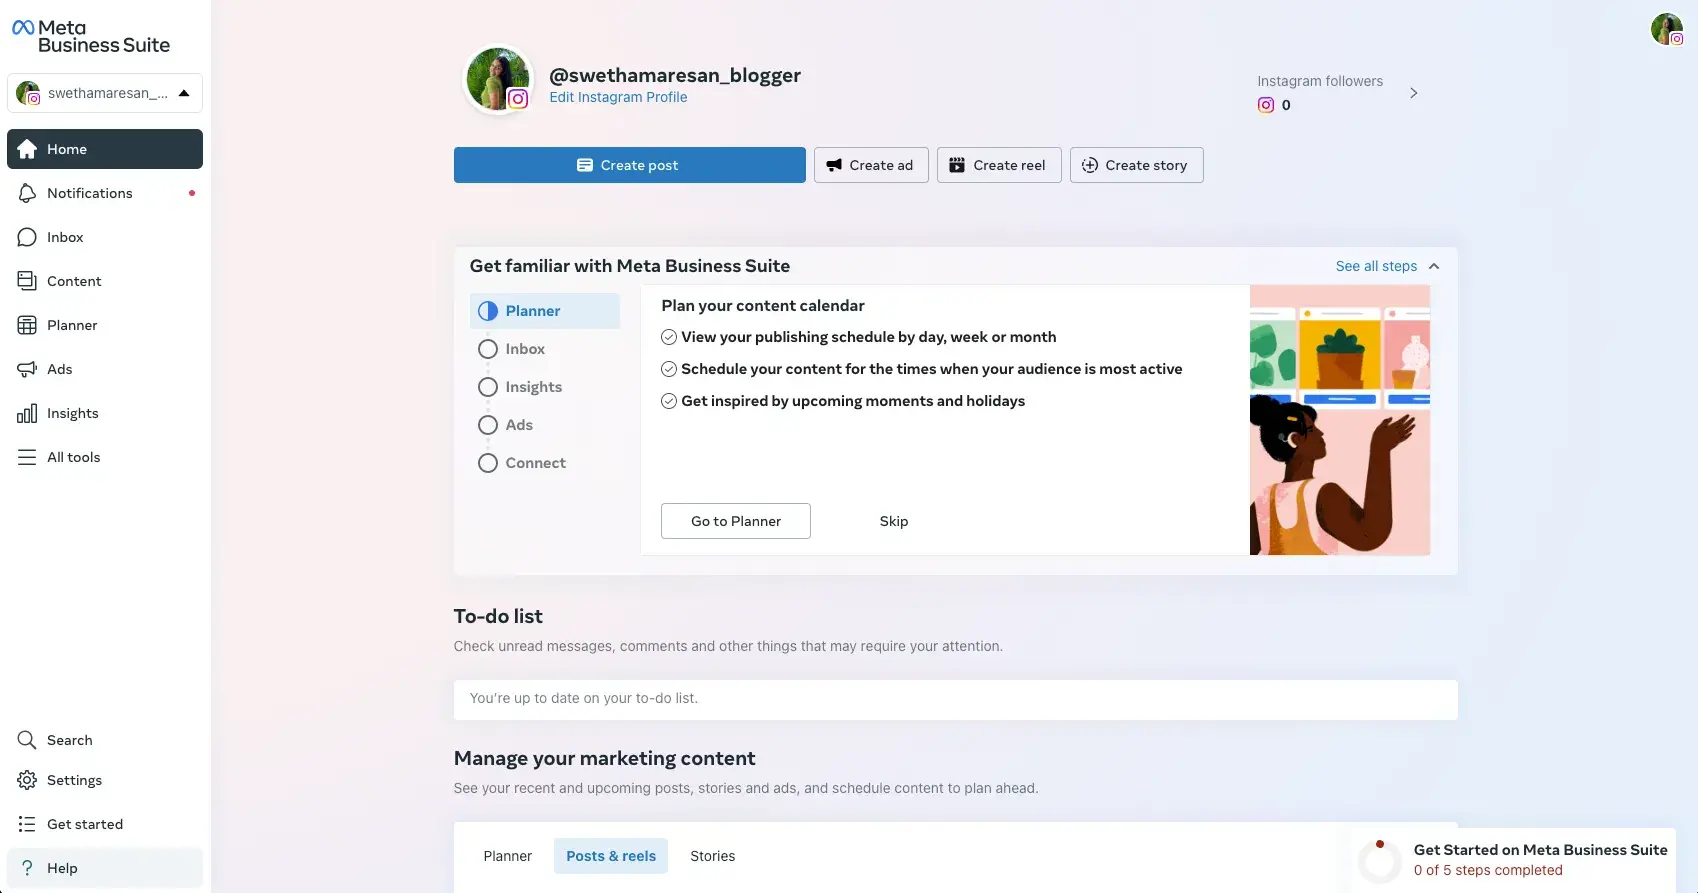1698x893 pixels.
Task: Click the Content sidebar icon
Action: [27, 281]
